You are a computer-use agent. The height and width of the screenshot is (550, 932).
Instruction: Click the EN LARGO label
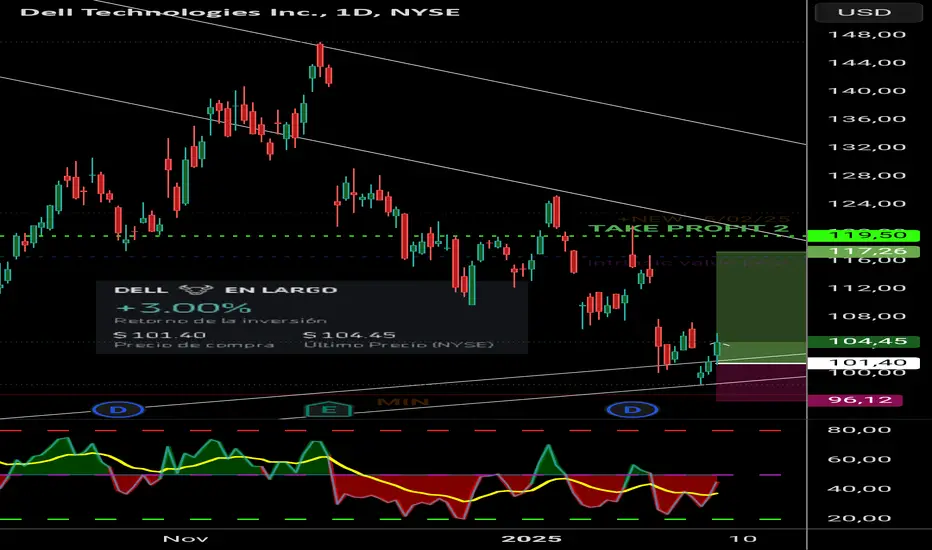281,290
